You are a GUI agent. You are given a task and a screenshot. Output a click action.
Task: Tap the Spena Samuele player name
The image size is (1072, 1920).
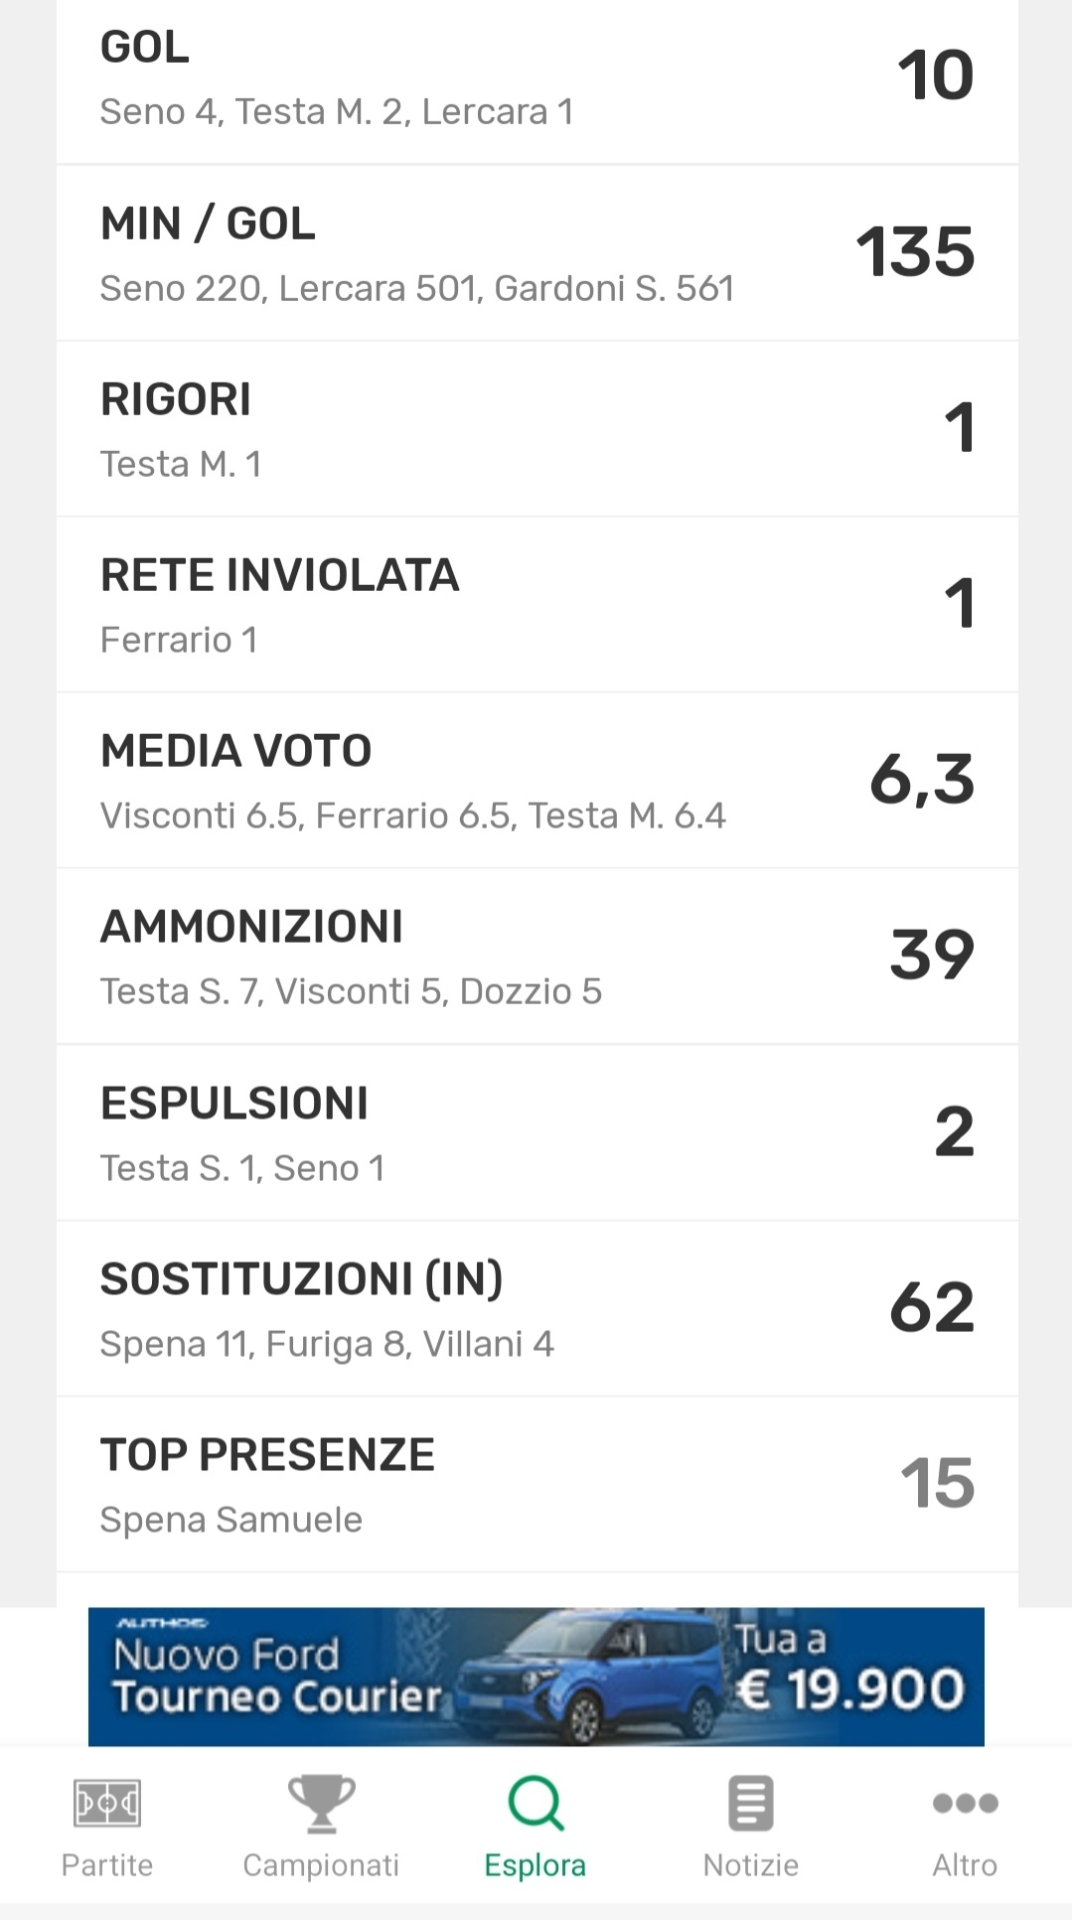point(231,1520)
